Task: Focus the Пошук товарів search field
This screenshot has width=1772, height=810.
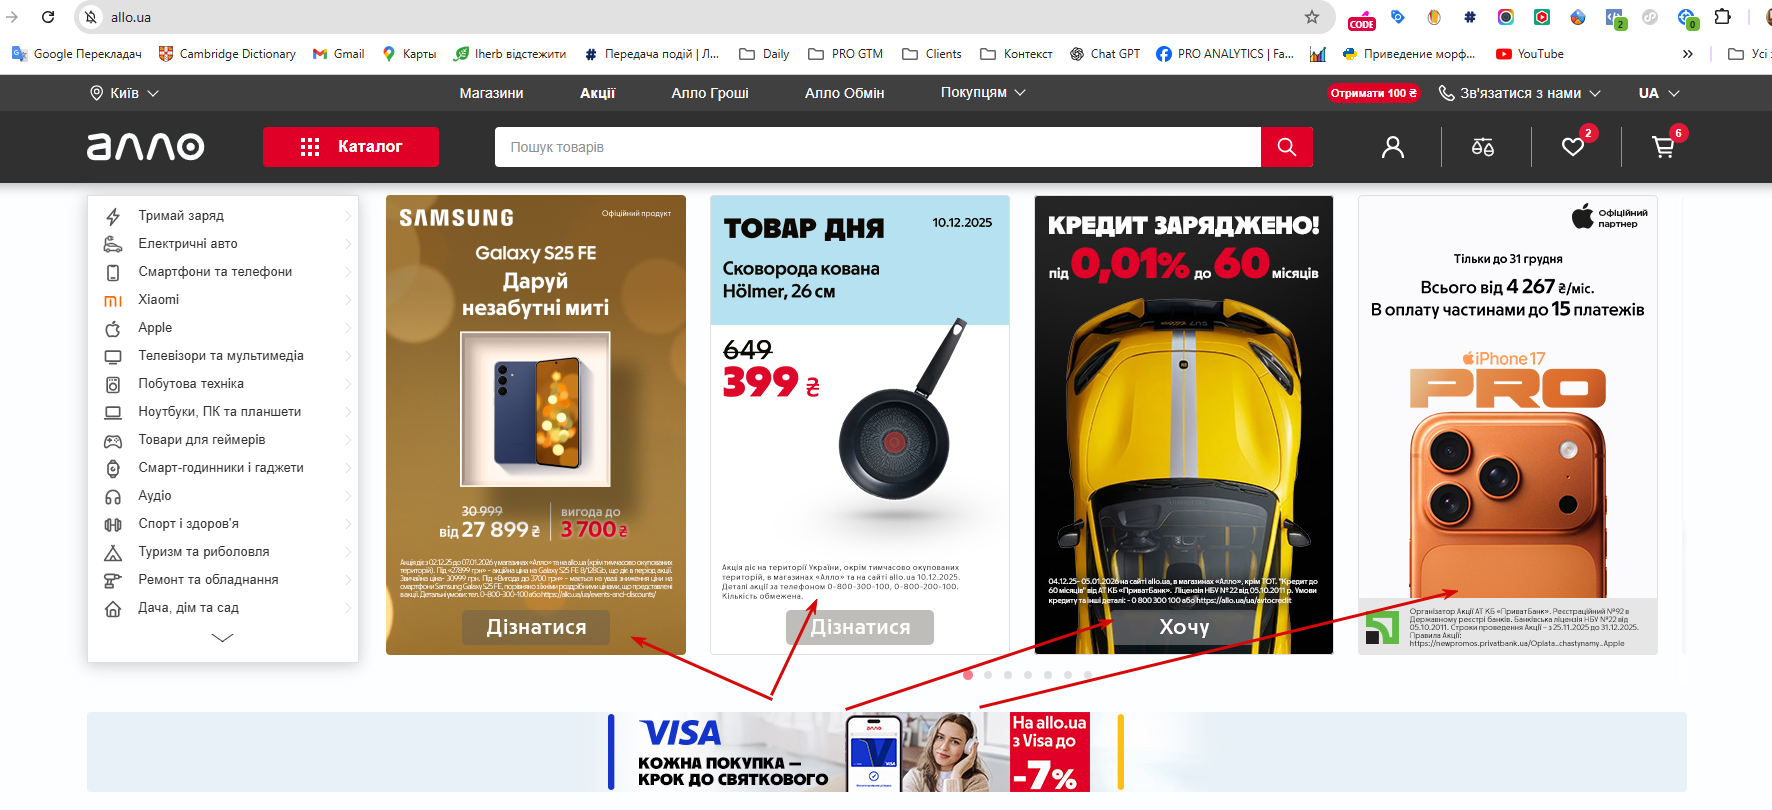Action: coord(878,147)
